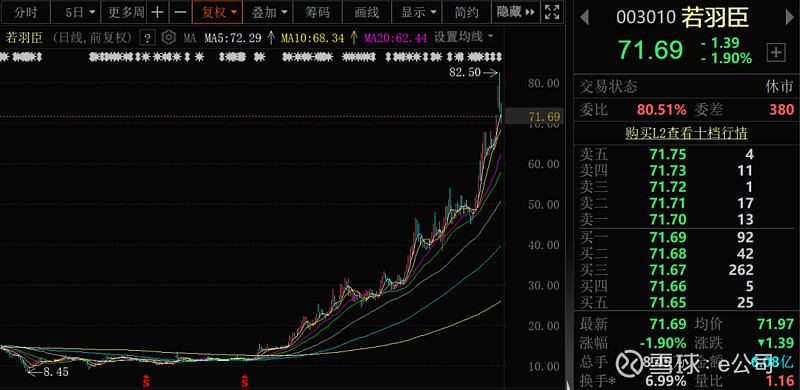
Task: Select 卖五 ask row at 71.75
Action: click(686, 154)
